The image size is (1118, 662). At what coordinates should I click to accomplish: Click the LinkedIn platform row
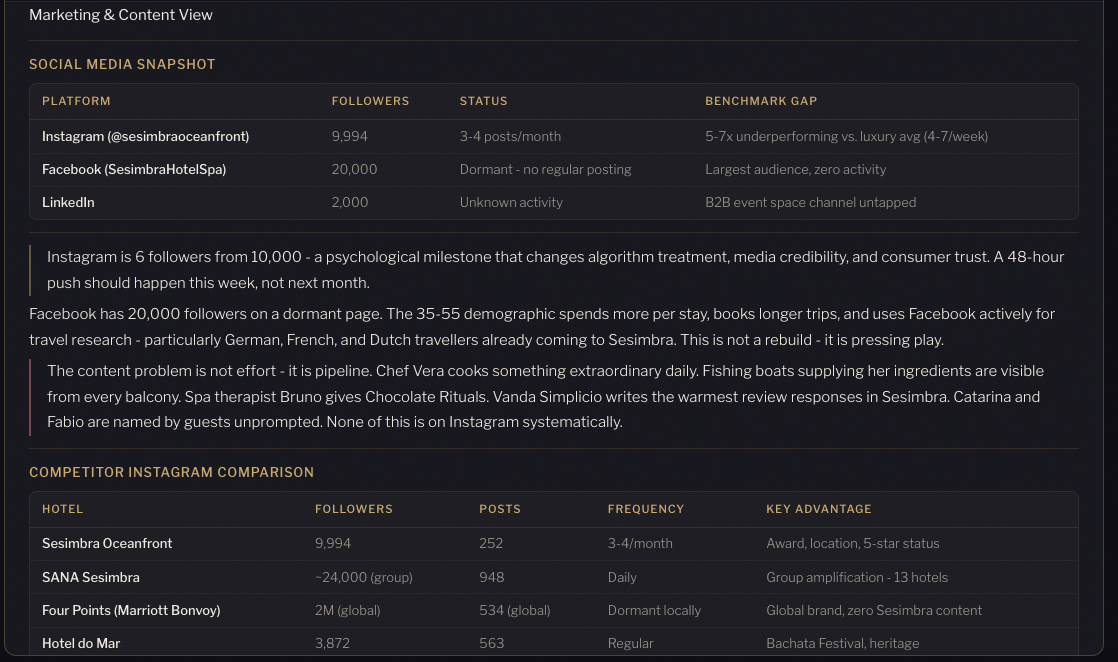coord(68,202)
